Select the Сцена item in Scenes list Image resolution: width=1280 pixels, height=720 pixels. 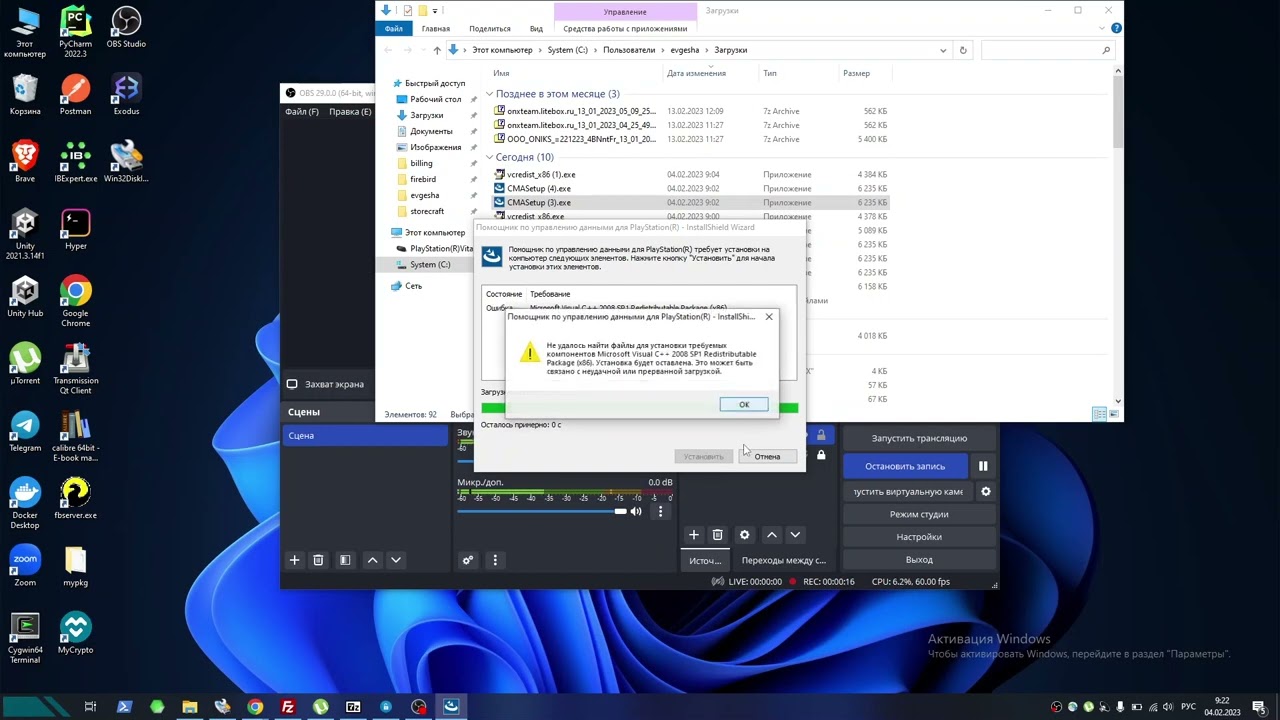[365, 436]
